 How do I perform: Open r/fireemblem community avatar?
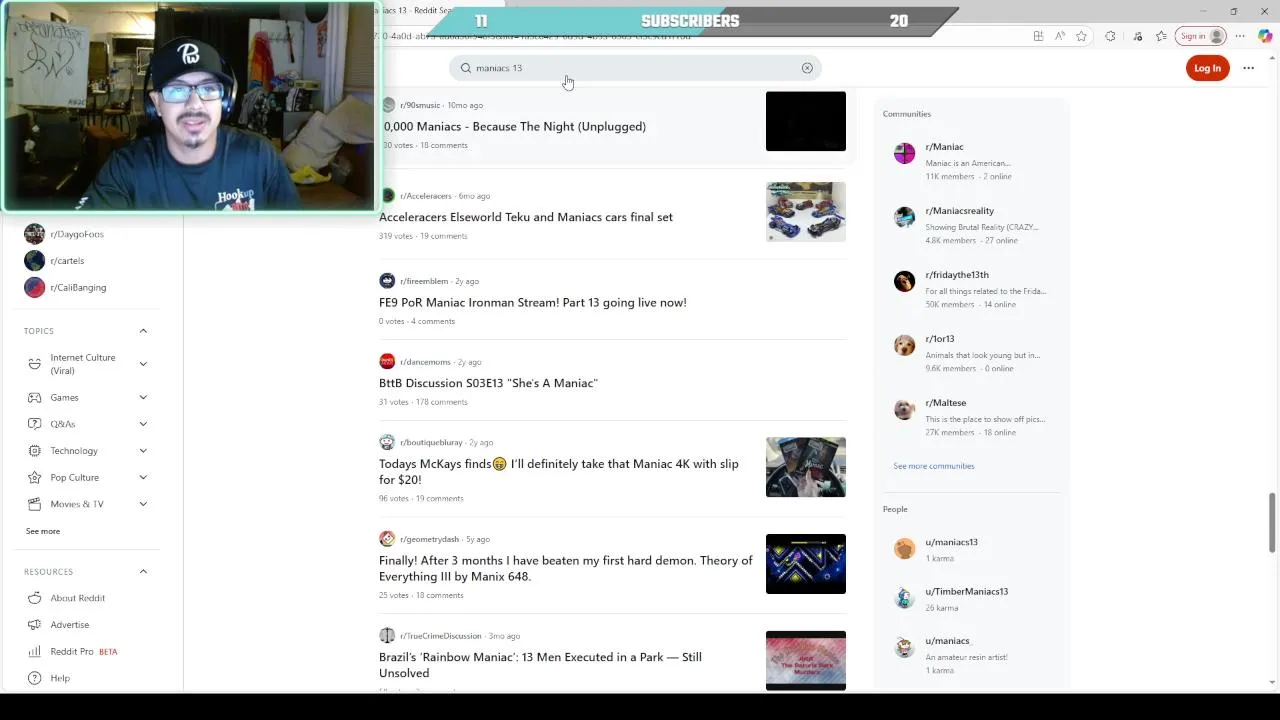click(x=387, y=281)
